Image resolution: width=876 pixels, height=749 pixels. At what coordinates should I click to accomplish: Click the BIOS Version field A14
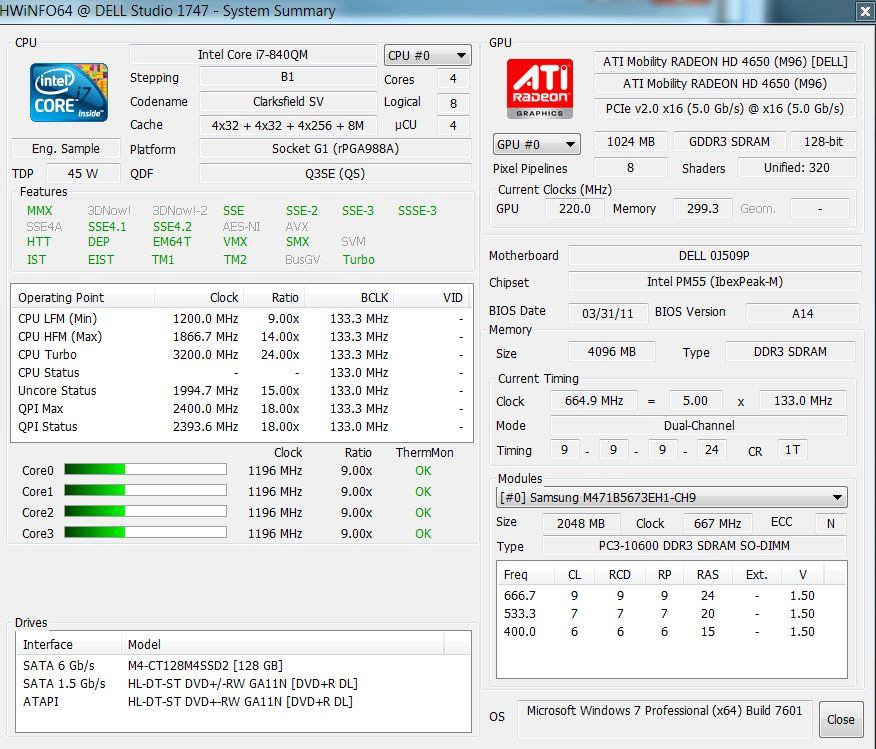tap(802, 313)
